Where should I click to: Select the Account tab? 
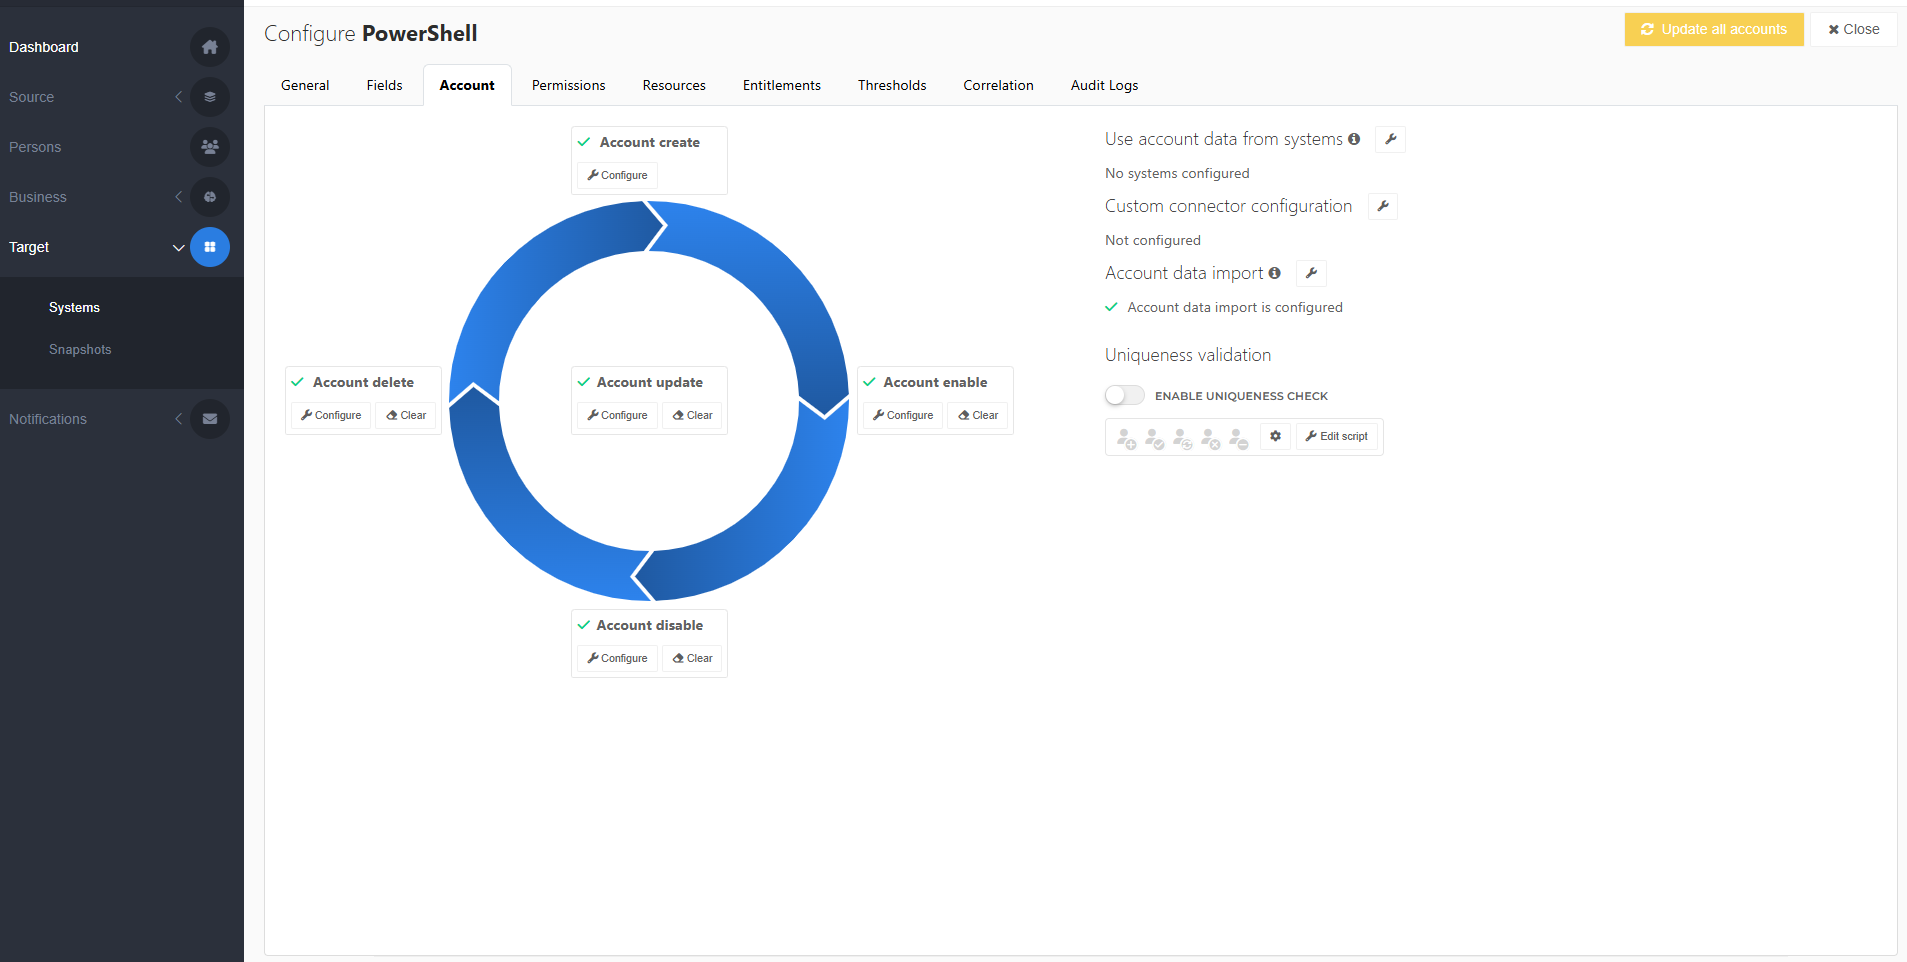pyautogui.click(x=467, y=85)
